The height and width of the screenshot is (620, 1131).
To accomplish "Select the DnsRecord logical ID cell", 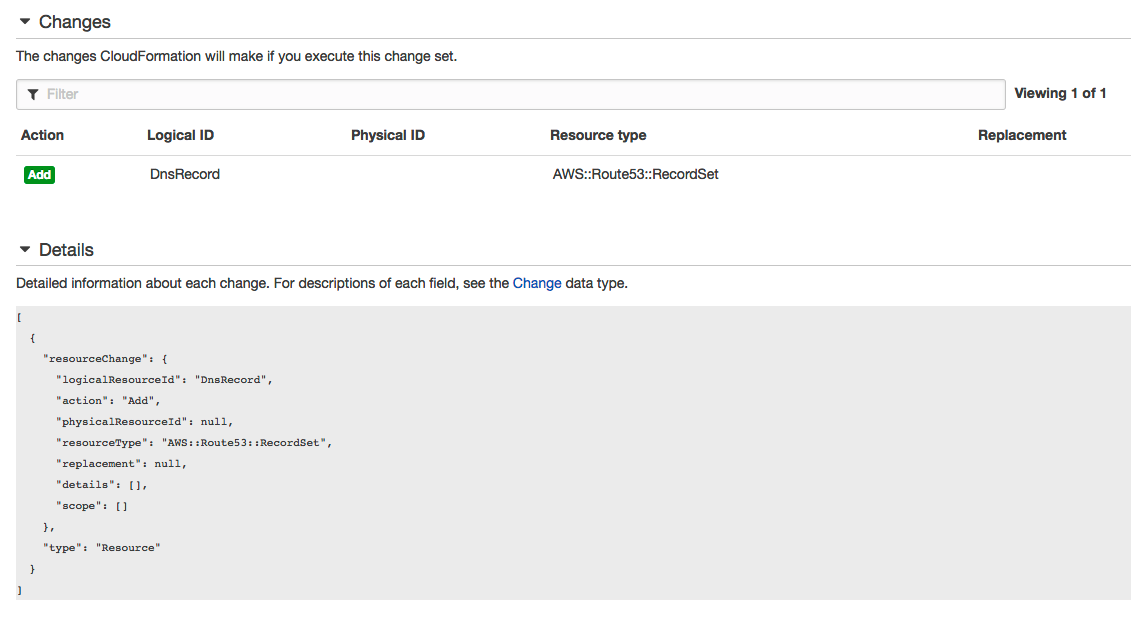I will tap(185, 174).
